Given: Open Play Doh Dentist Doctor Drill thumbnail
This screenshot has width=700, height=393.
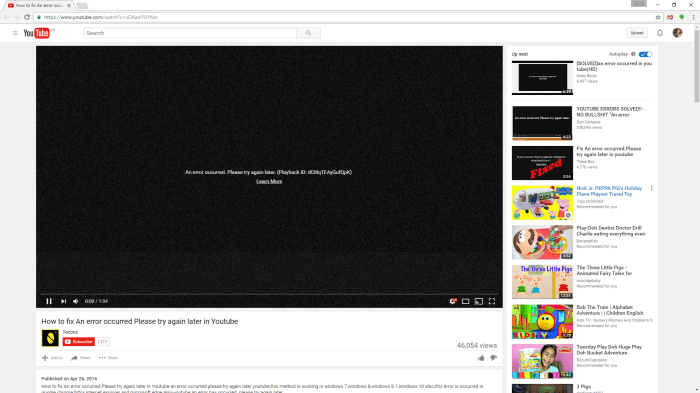Looking at the screenshot, I should [542, 242].
